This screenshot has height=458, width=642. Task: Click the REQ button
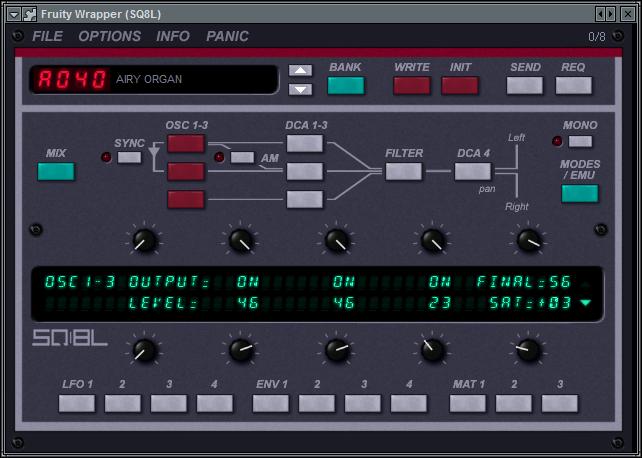(573, 86)
